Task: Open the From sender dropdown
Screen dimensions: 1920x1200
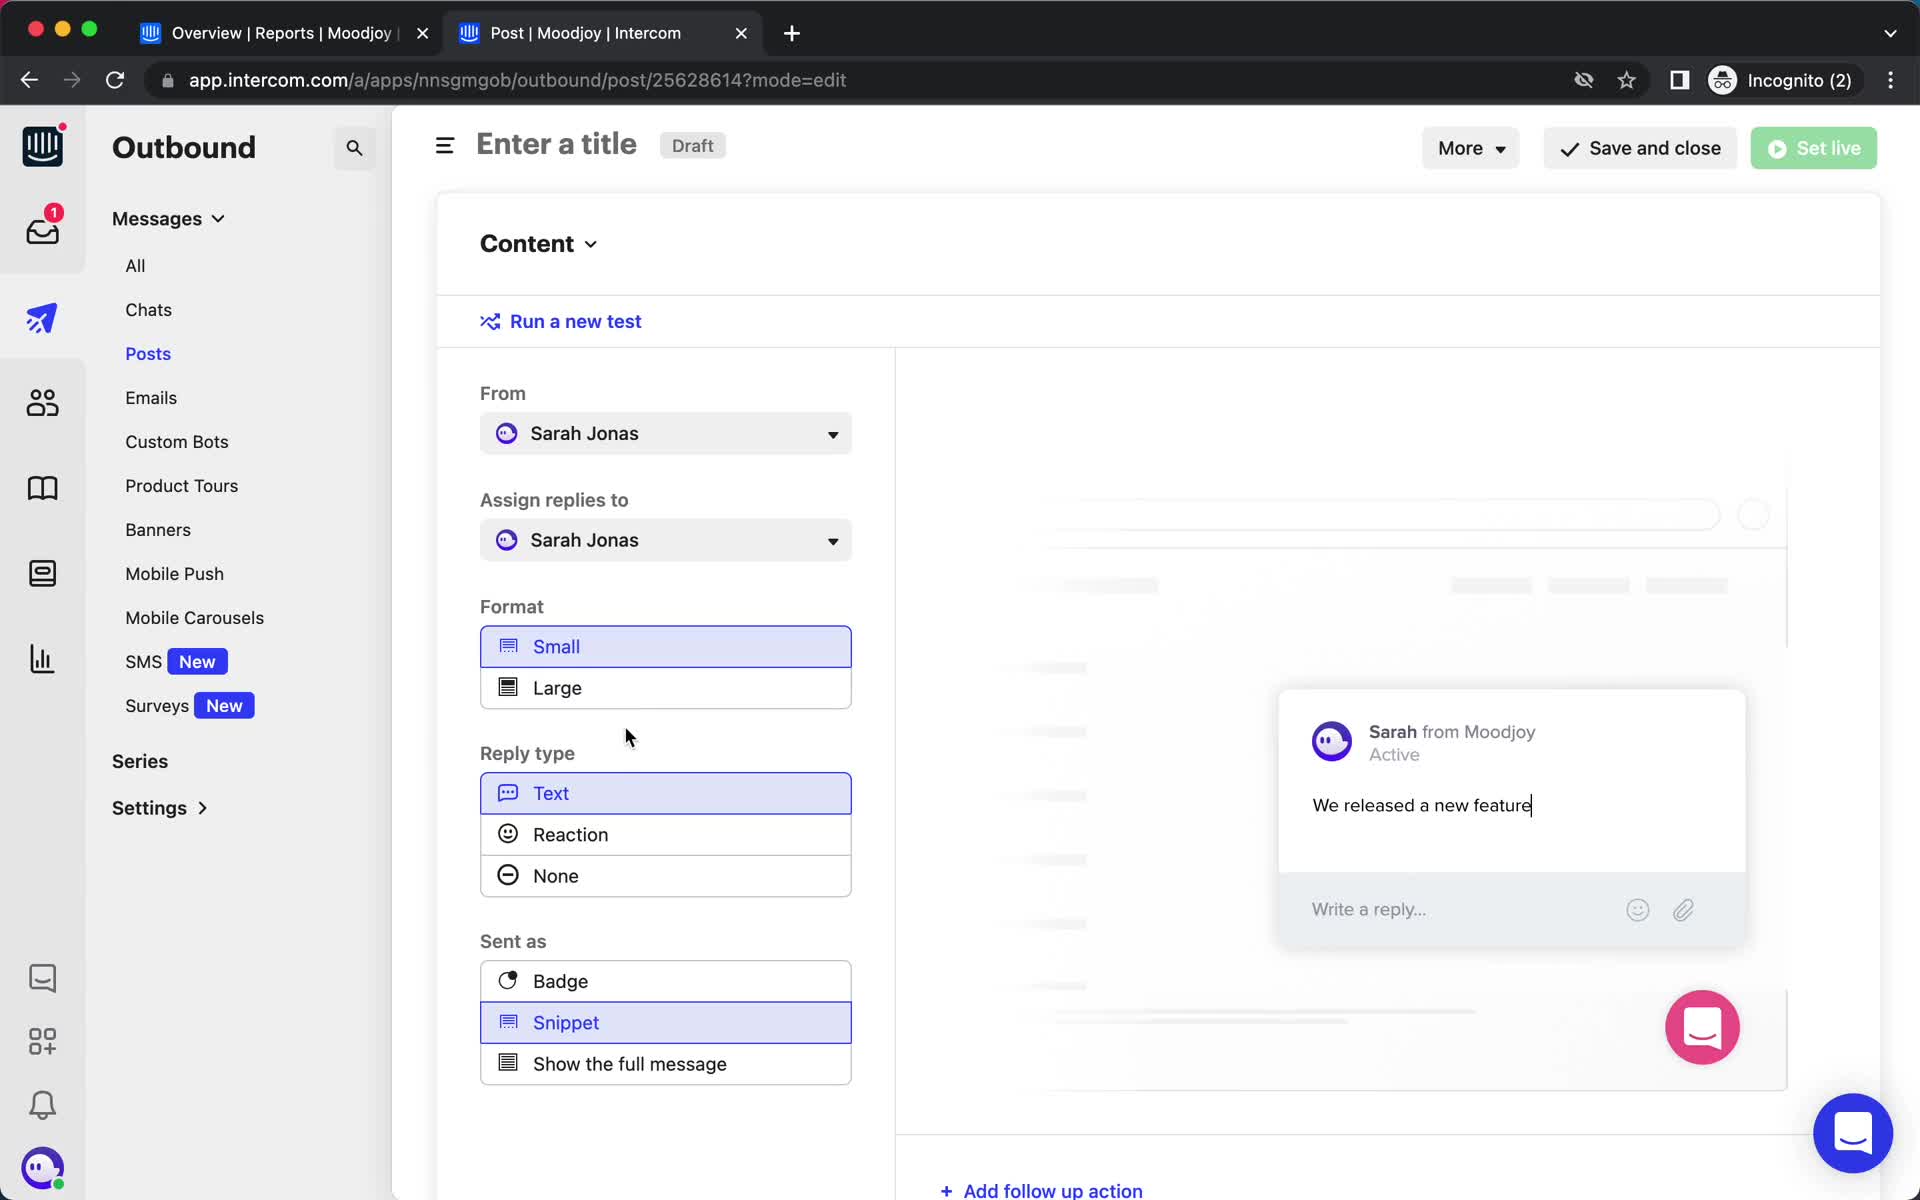Action: (x=666, y=434)
